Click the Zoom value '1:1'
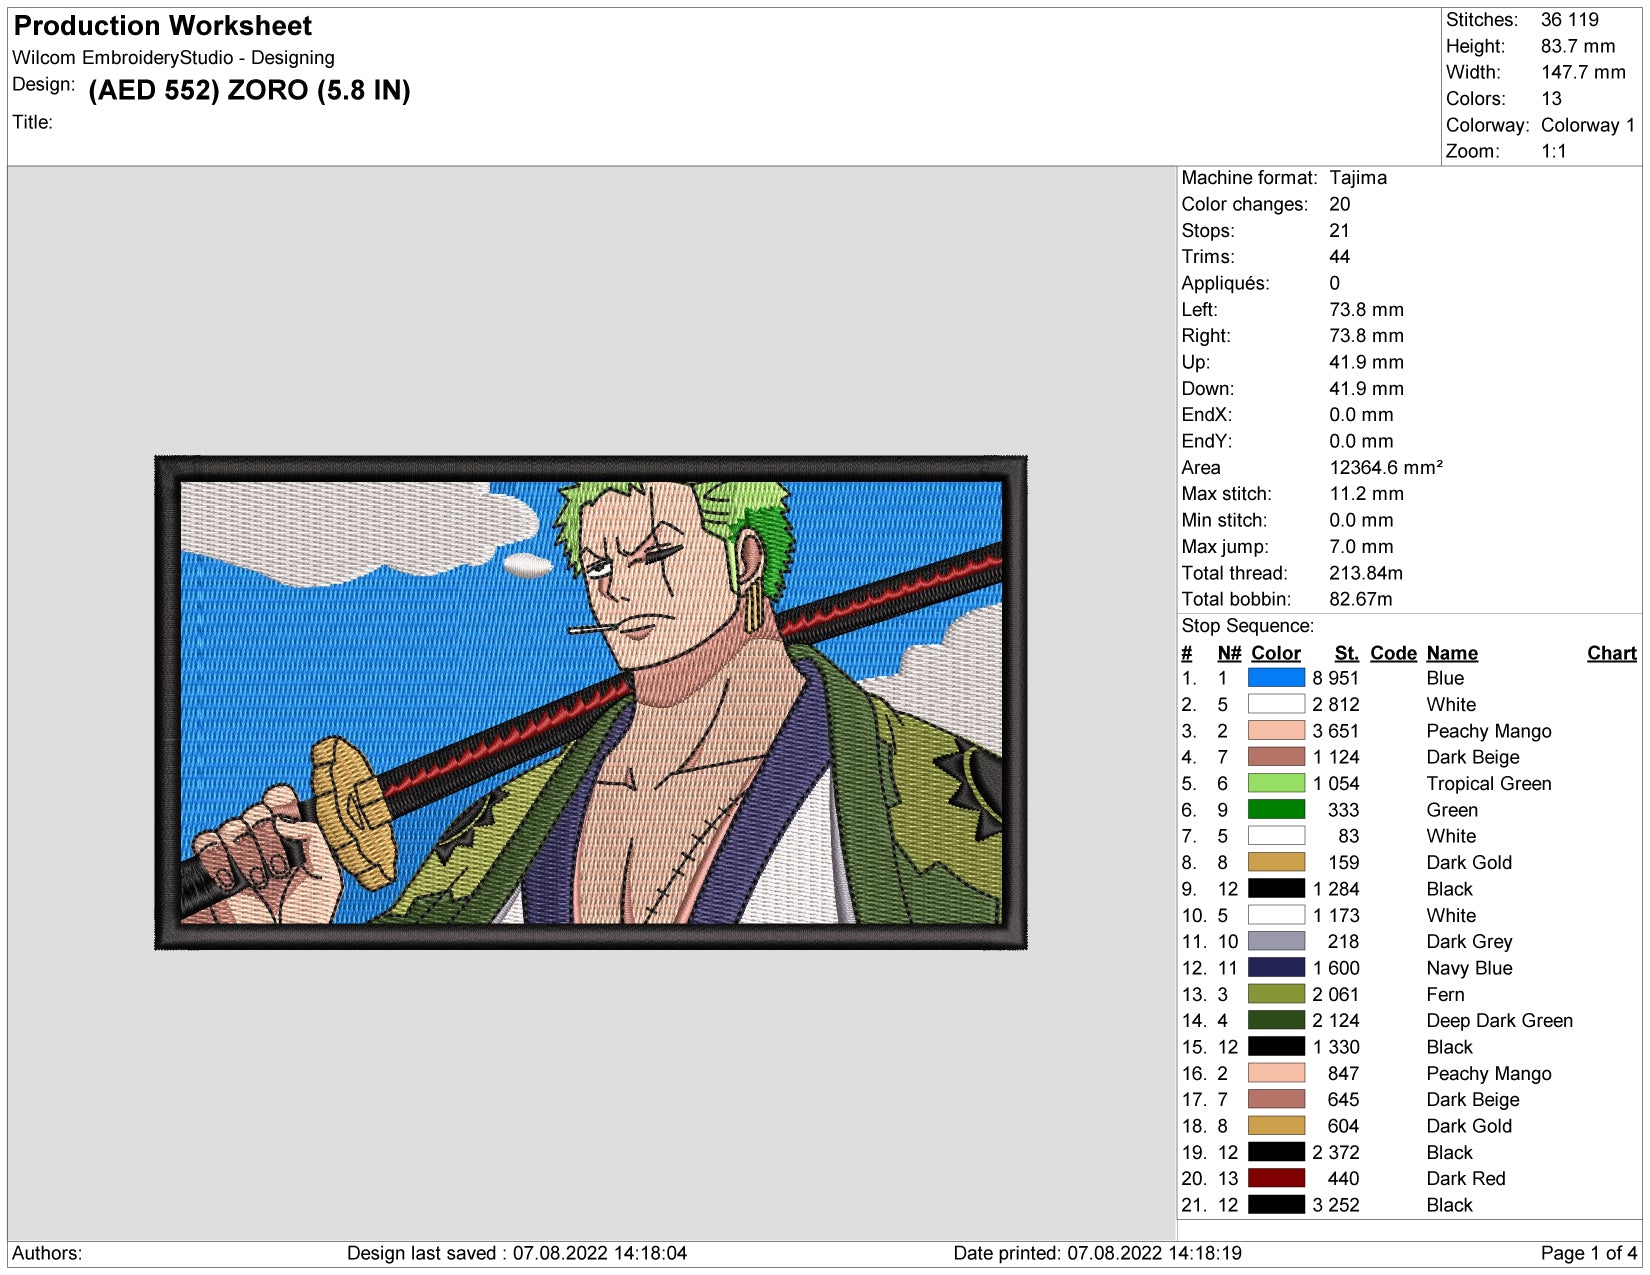Screen dimensions: 1650x1275 click(1553, 151)
